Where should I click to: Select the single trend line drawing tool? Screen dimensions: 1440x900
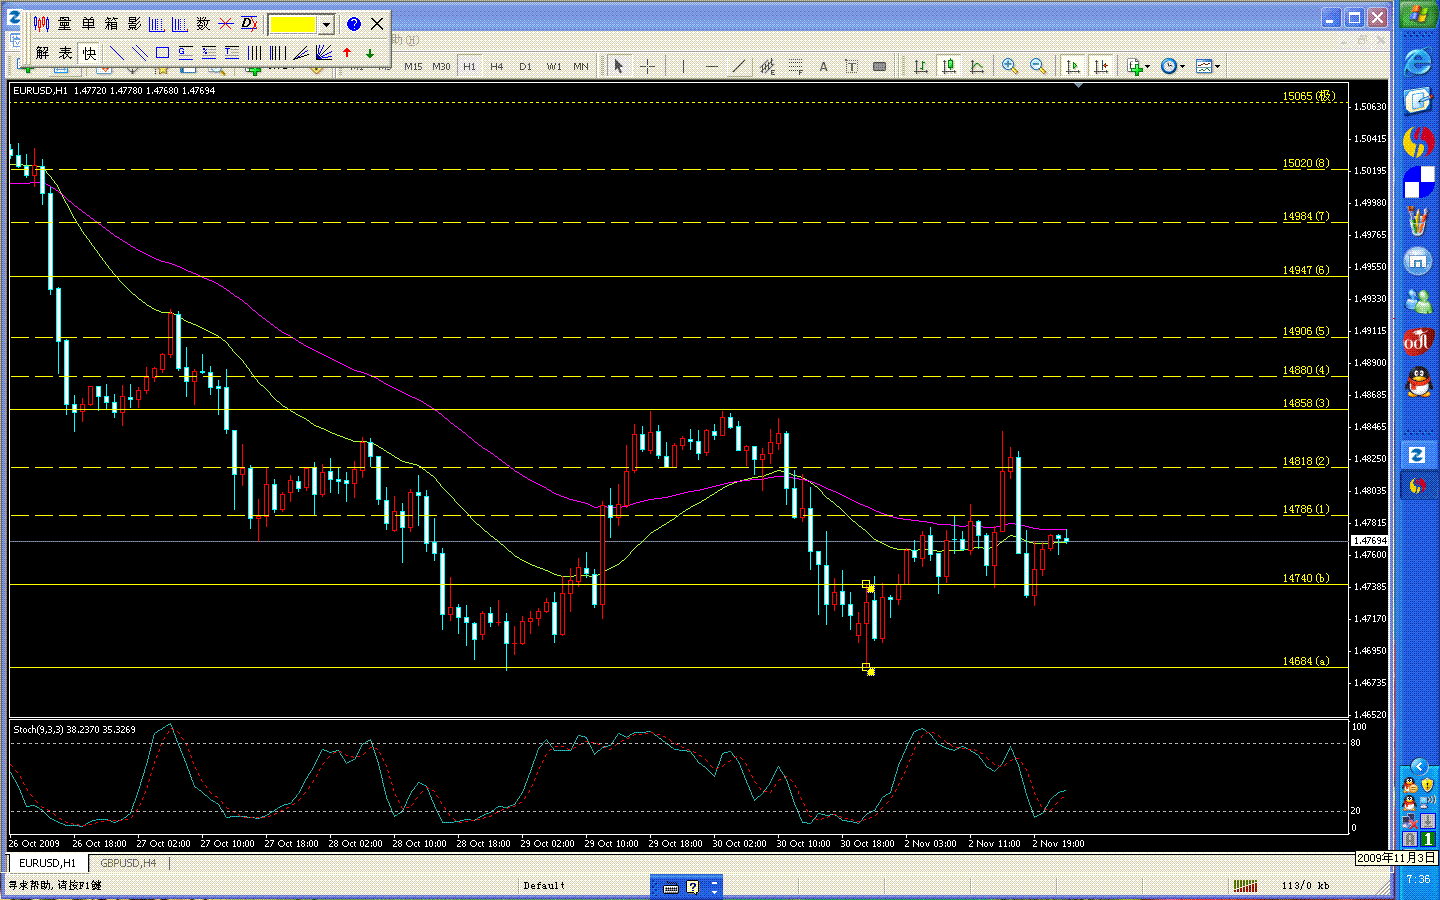(x=116, y=53)
